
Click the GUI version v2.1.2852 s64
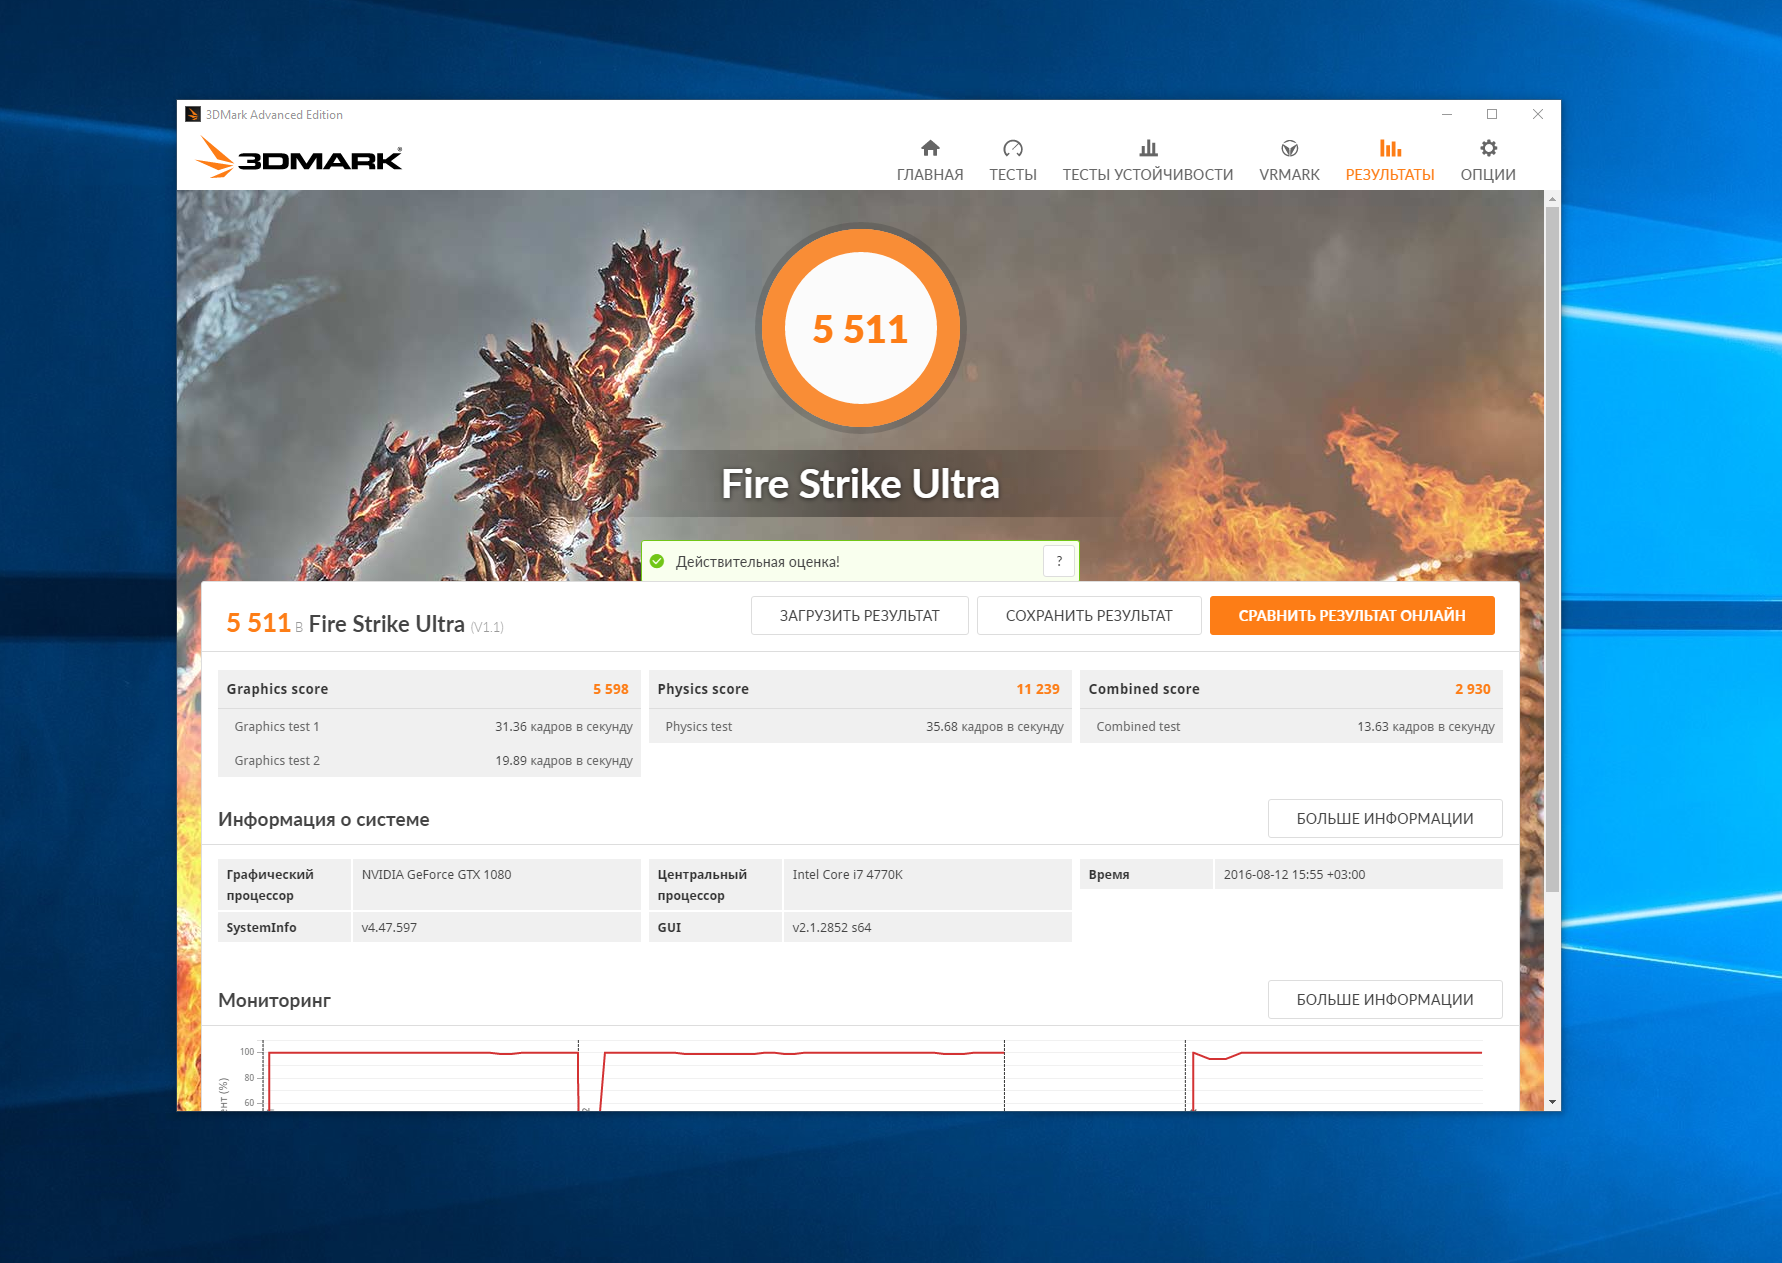tap(832, 928)
